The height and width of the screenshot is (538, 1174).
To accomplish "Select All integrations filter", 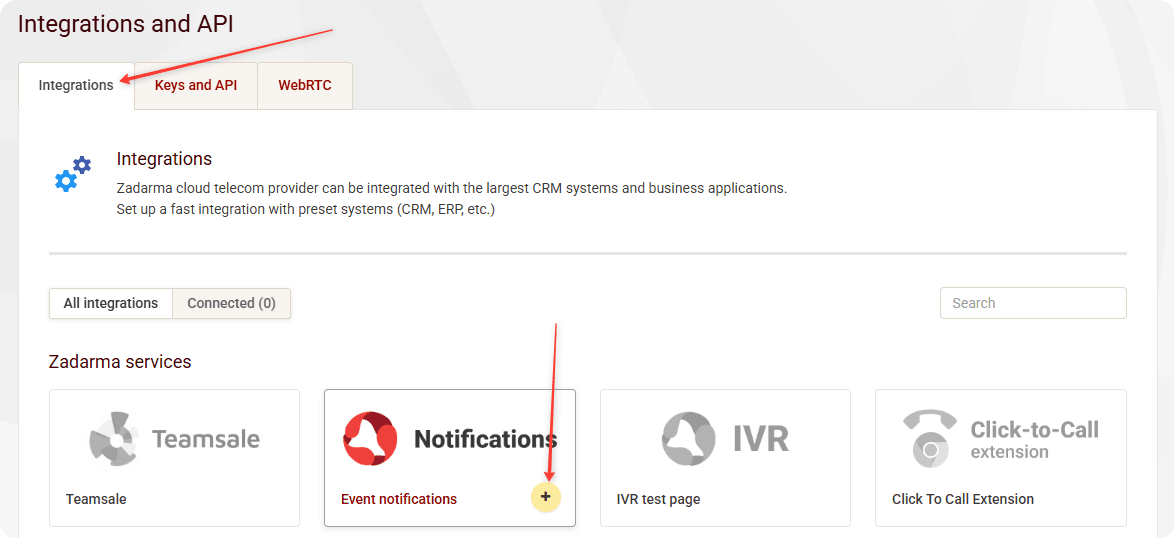I will pos(111,303).
